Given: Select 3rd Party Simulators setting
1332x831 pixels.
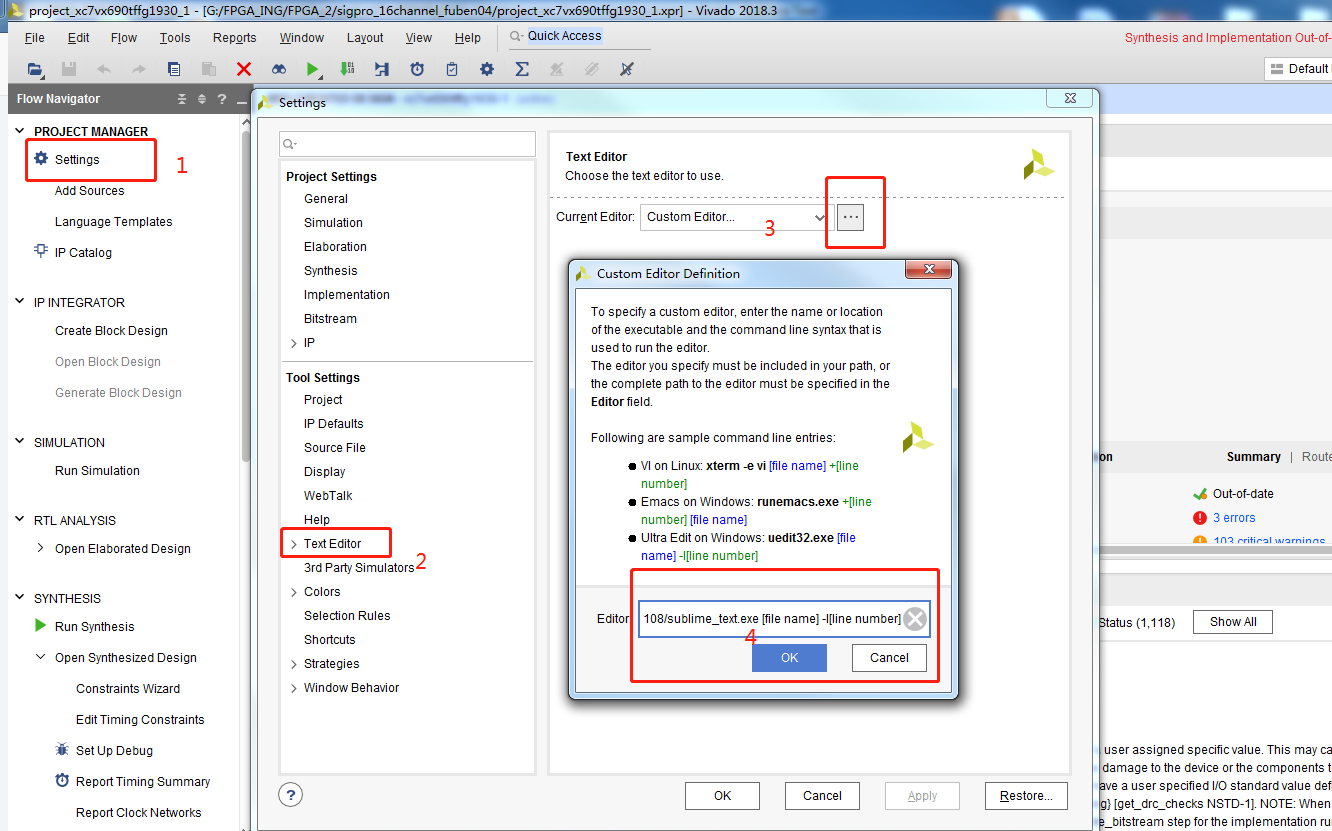Looking at the screenshot, I should (359, 568).
